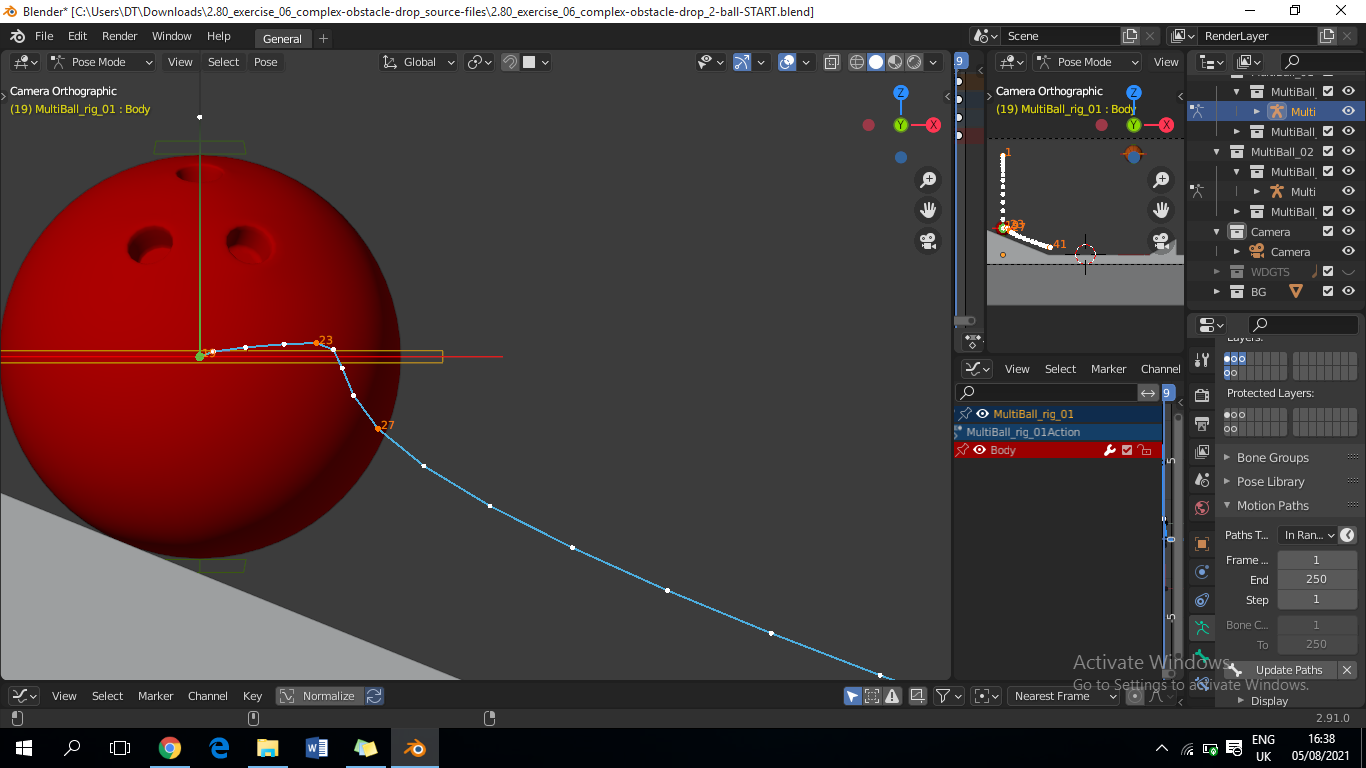This screenshot has height=768, width=1366.
Task: Click the zoom magnifier icon in main viewport
Action: tap(928, 180)
